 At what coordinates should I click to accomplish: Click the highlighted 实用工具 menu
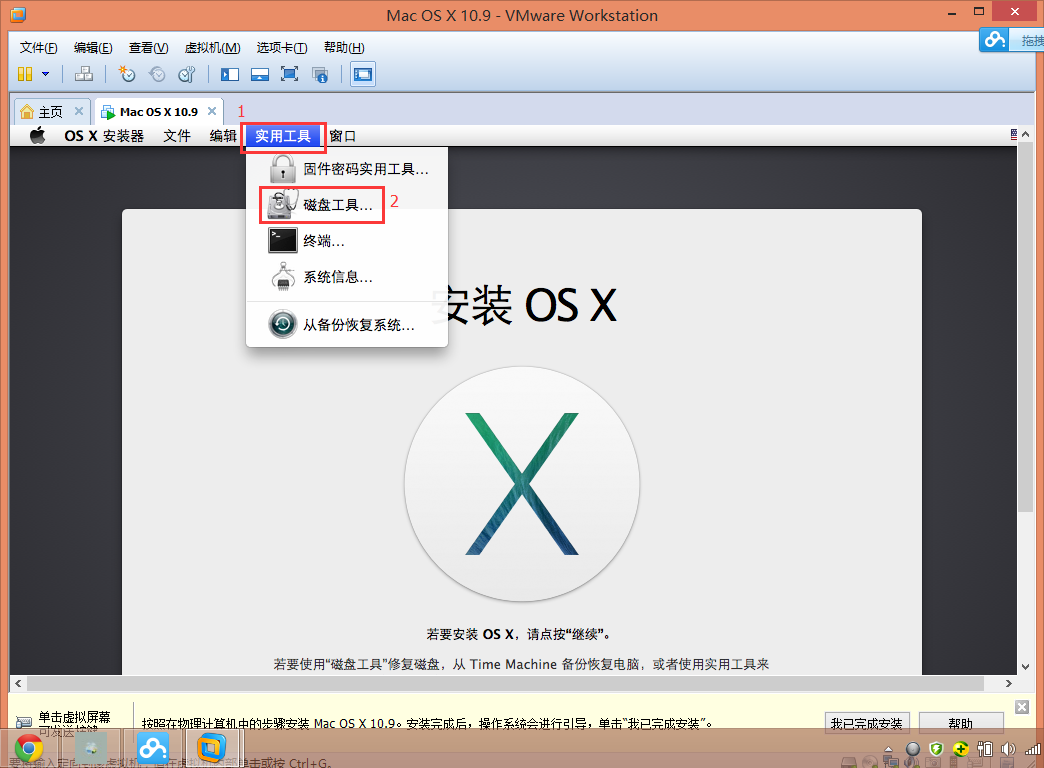pos(283,136)
